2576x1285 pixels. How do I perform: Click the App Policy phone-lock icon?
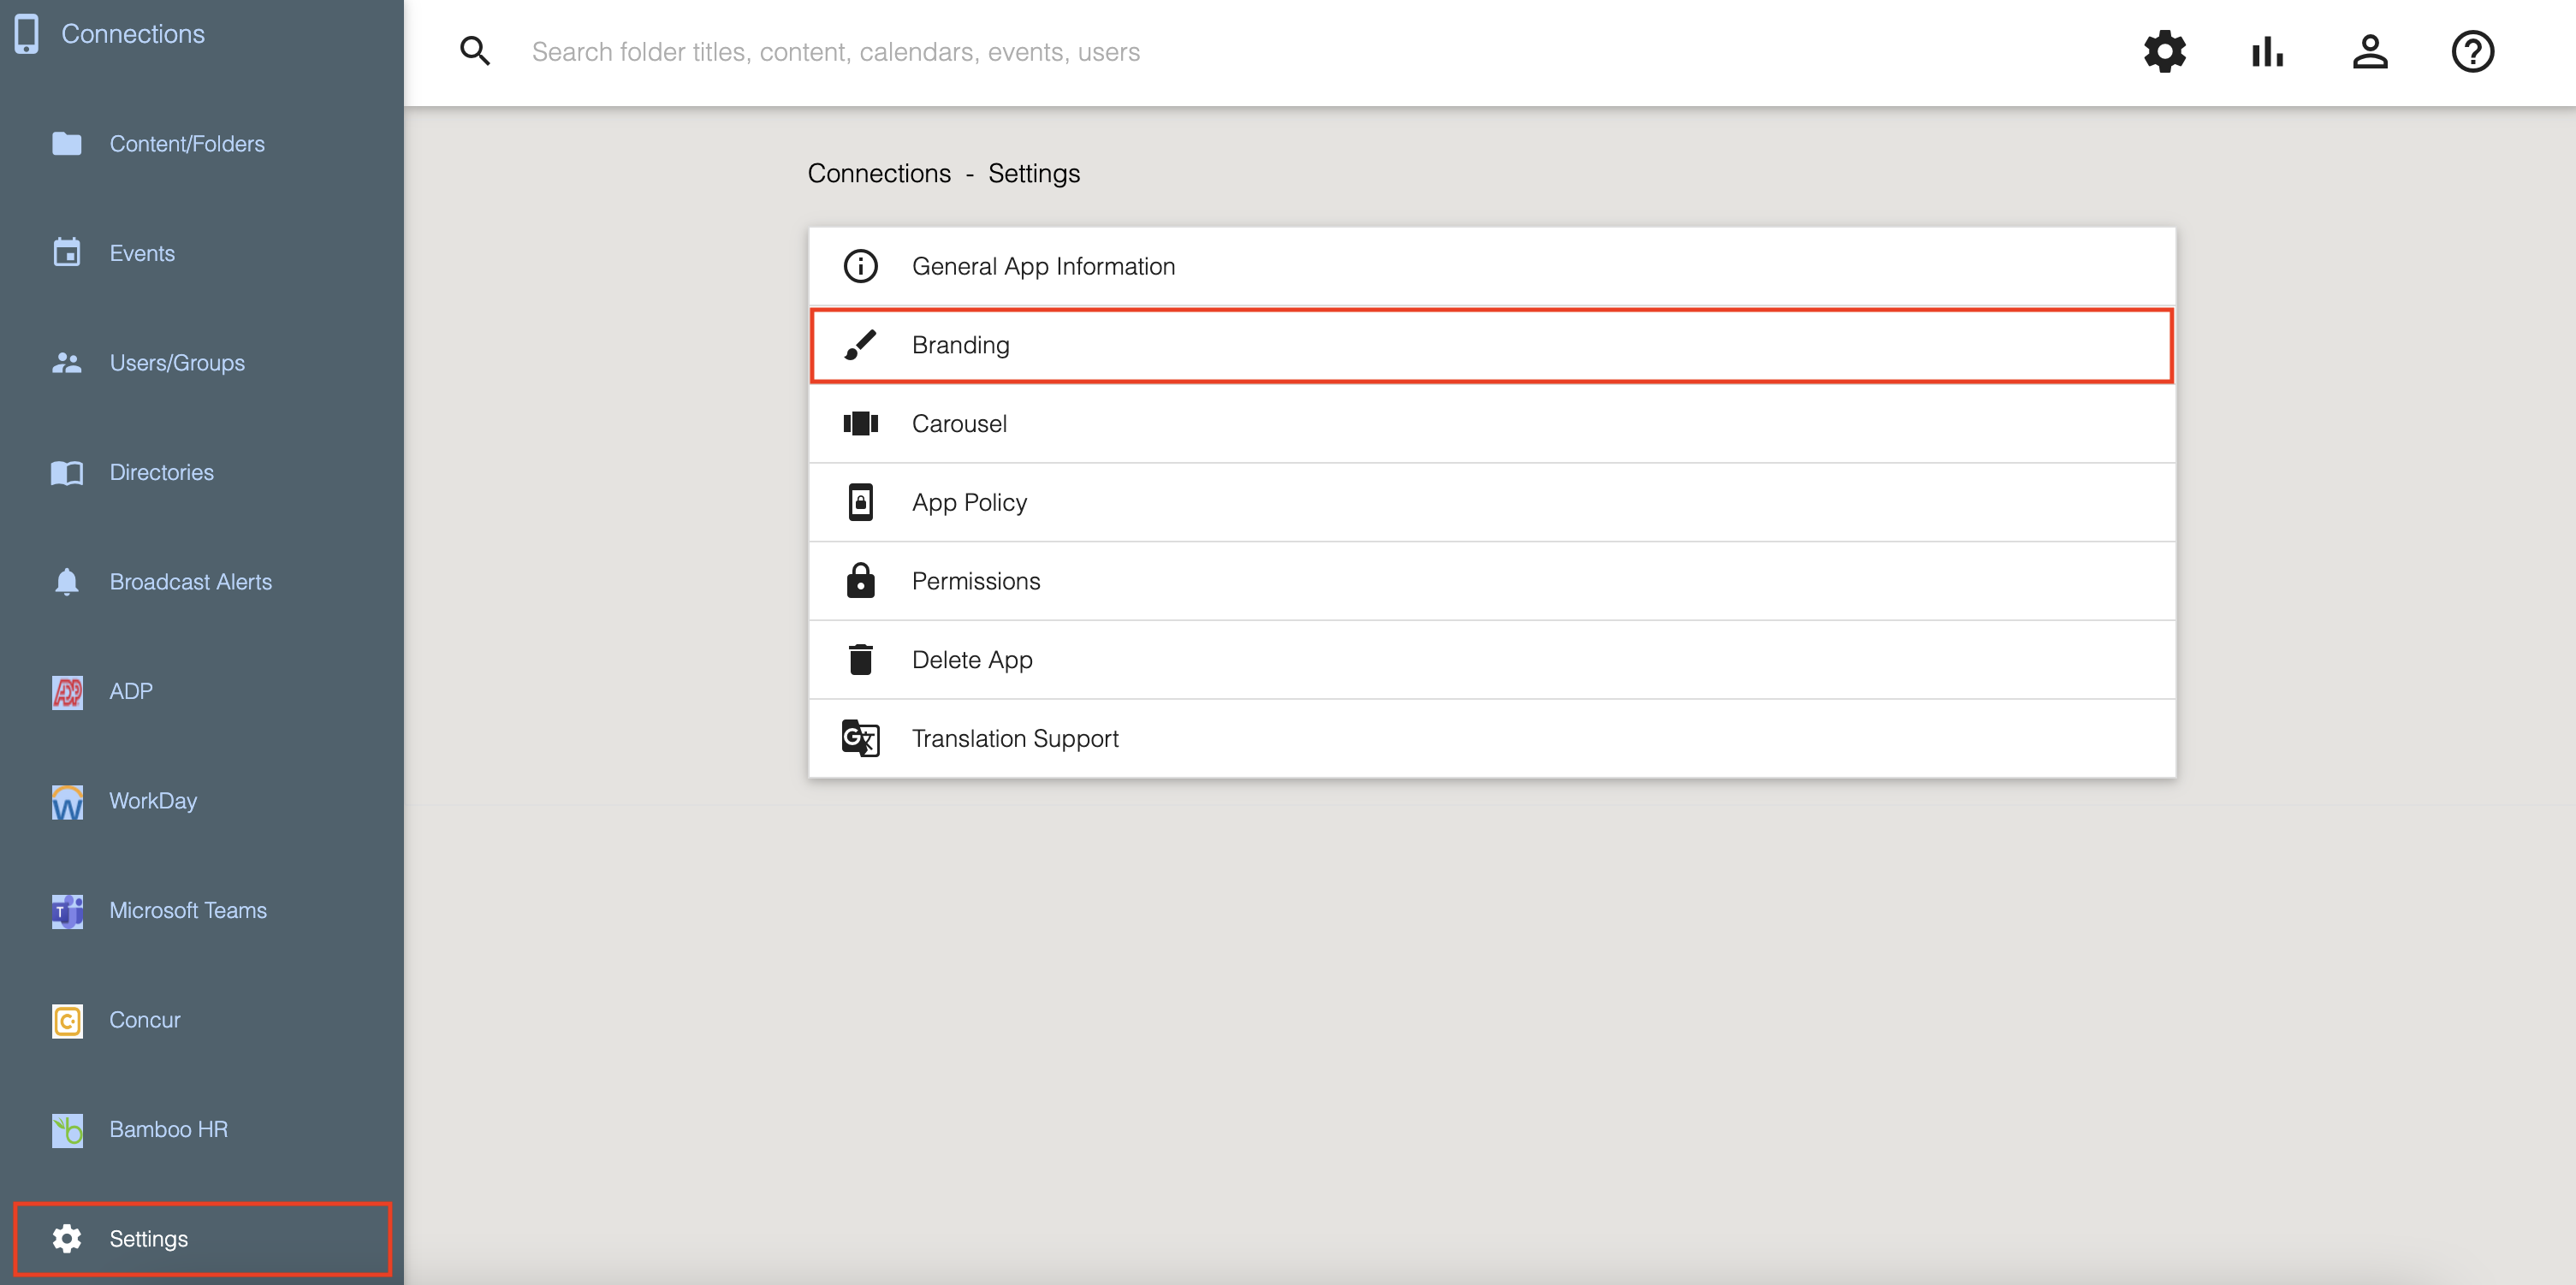tap(860, 502)
